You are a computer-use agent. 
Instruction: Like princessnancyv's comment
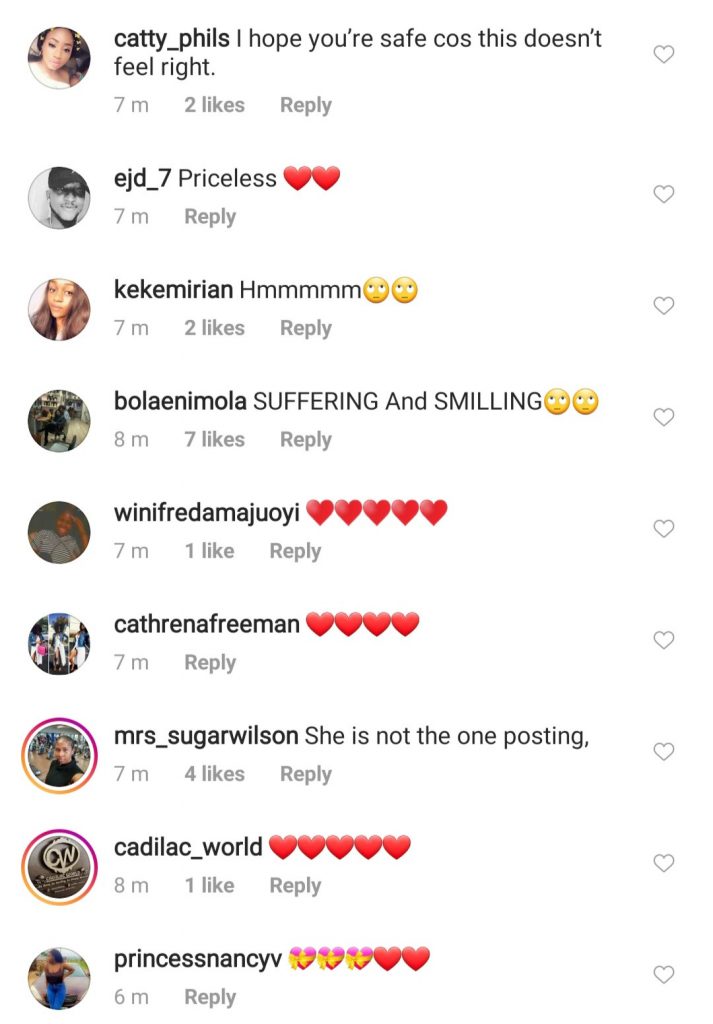[x=664, y=974]
